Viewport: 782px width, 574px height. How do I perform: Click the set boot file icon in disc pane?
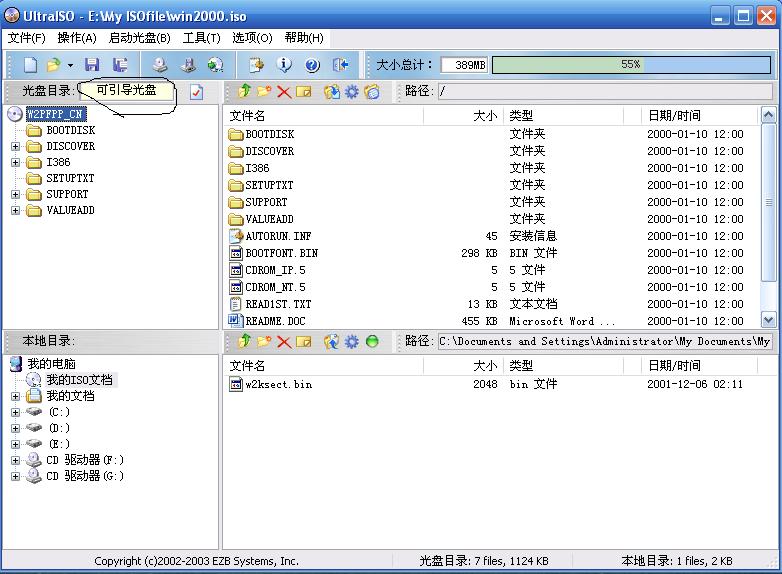pos(372,92)
